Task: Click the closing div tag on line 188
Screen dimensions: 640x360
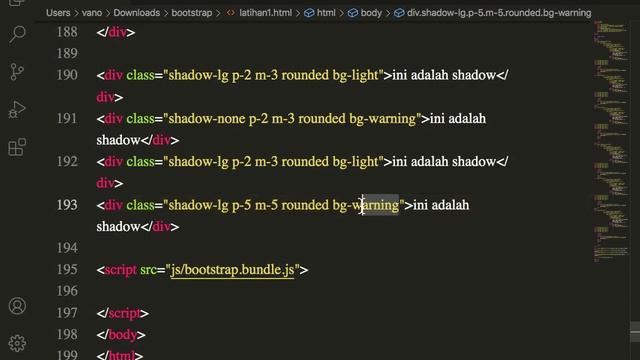Action: pos(116,32)
